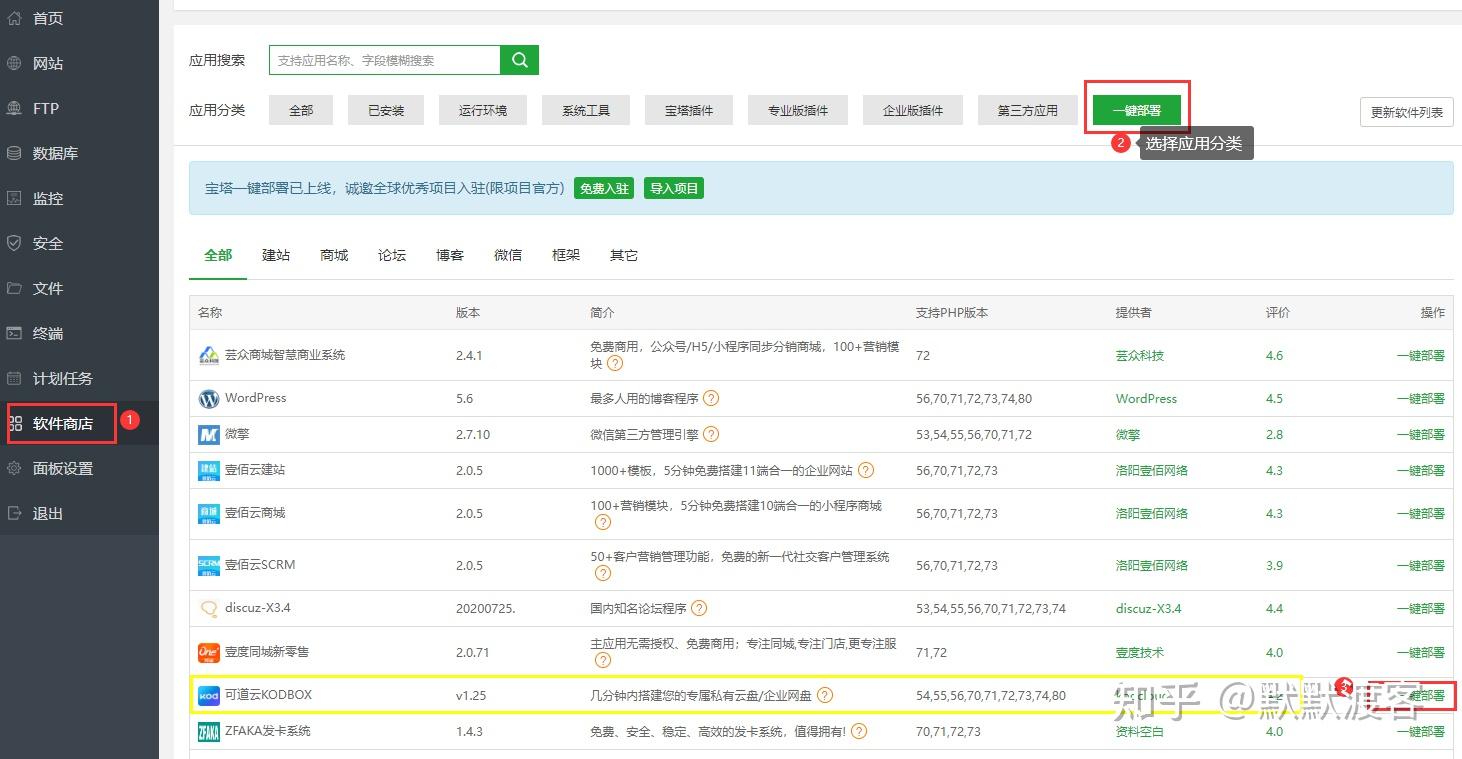The width and height of the screenshot is (1462, 759).
Task: Open the 网站 websites sidebar icon
Action: tap(14, 63)
